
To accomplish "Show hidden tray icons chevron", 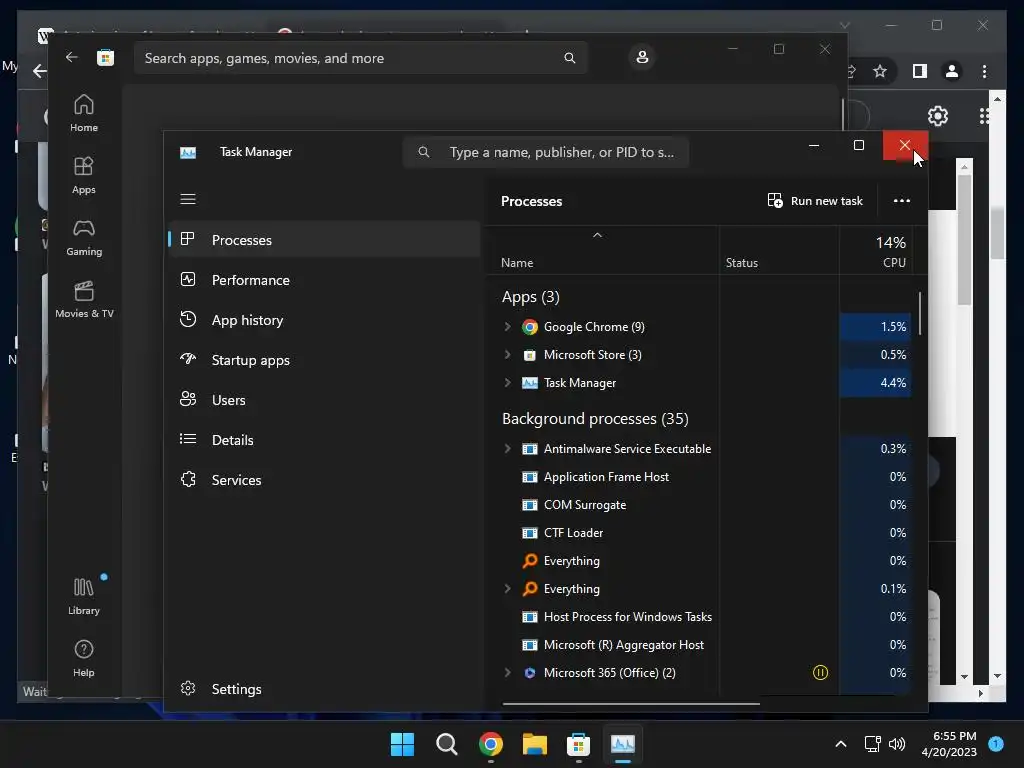I will [x=840, y=744].
